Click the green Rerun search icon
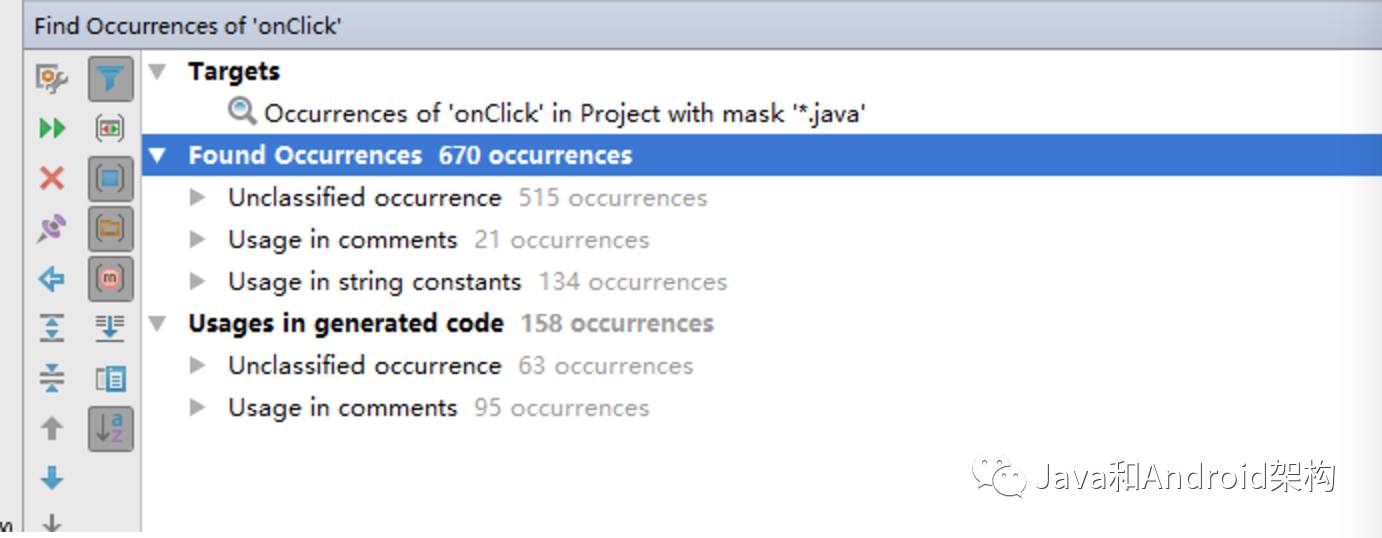 52,128
